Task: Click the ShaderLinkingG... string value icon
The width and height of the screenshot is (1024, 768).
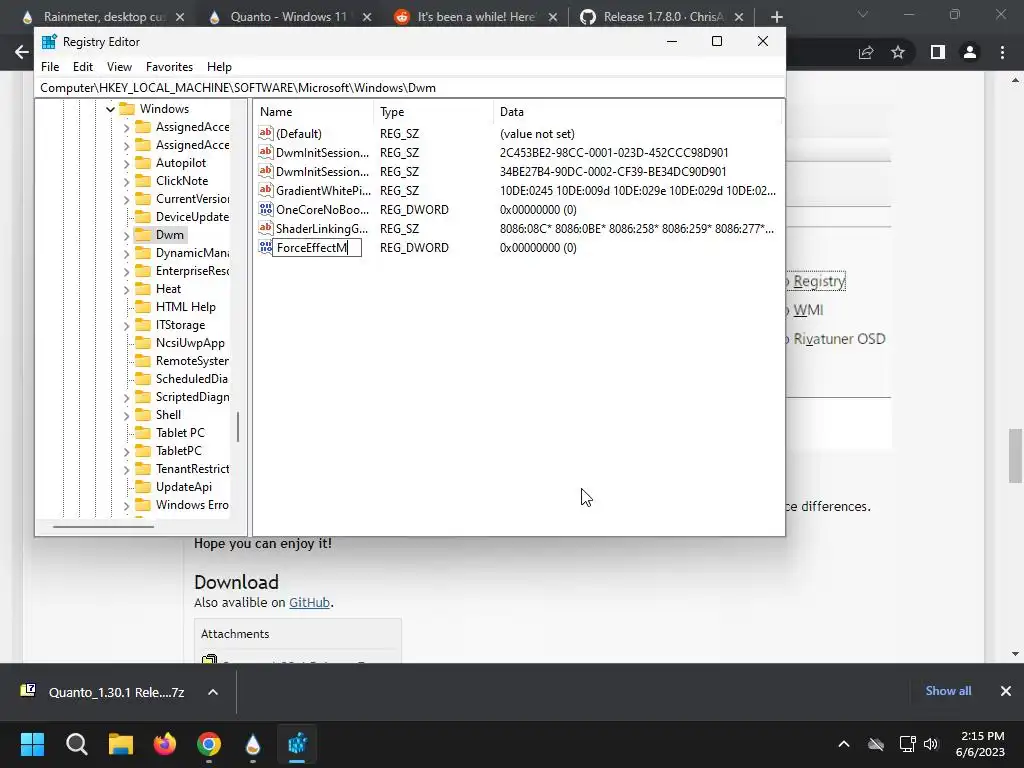Action: [265, 228]
